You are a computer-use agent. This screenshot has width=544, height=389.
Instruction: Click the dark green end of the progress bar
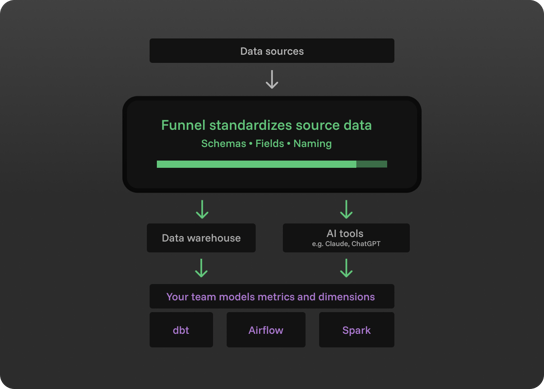click(x=372, y=164)
